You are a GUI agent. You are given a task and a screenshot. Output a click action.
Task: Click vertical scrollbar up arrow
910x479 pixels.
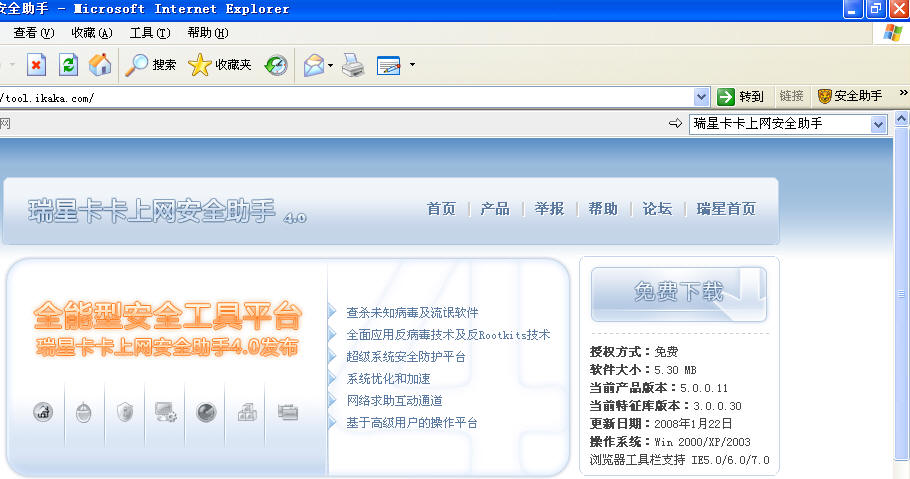click(901, 119)
